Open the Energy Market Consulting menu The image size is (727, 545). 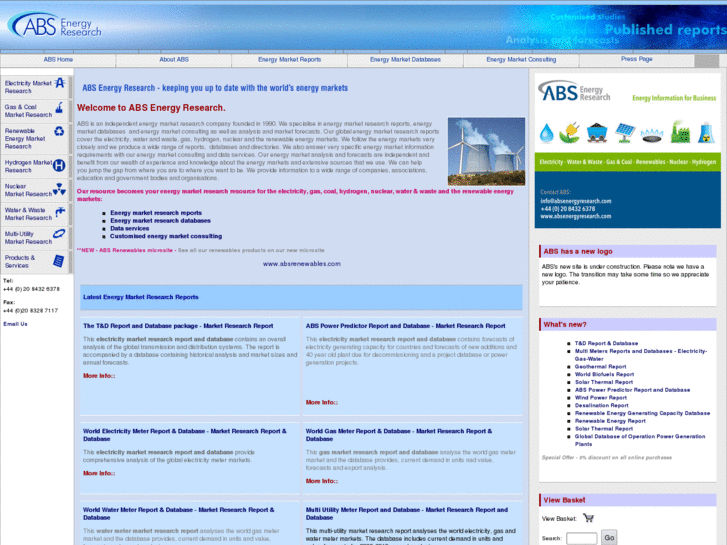(x=521, y=59)
